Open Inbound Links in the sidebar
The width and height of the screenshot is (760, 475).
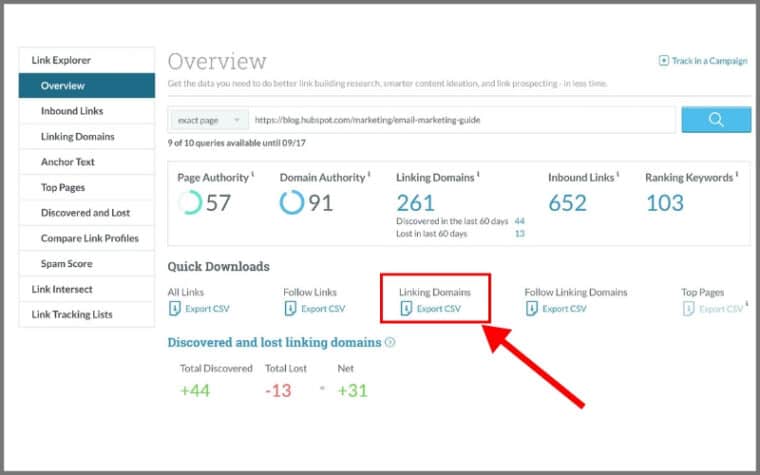tap(72, 111)
